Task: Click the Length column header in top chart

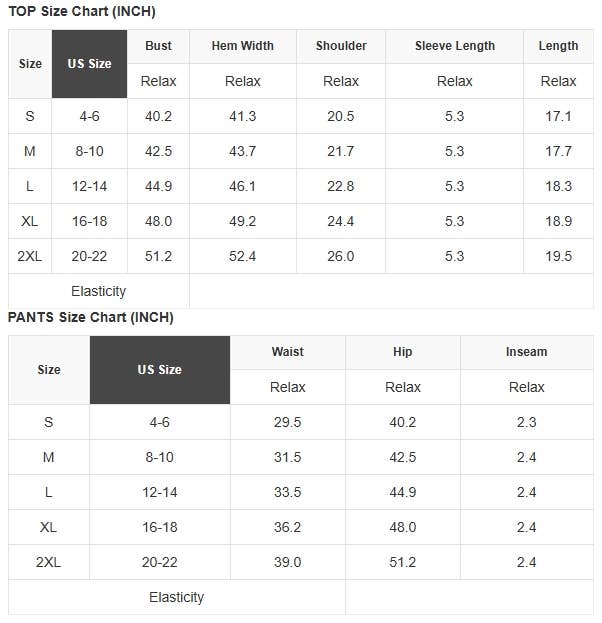Action: pos(558,46)
